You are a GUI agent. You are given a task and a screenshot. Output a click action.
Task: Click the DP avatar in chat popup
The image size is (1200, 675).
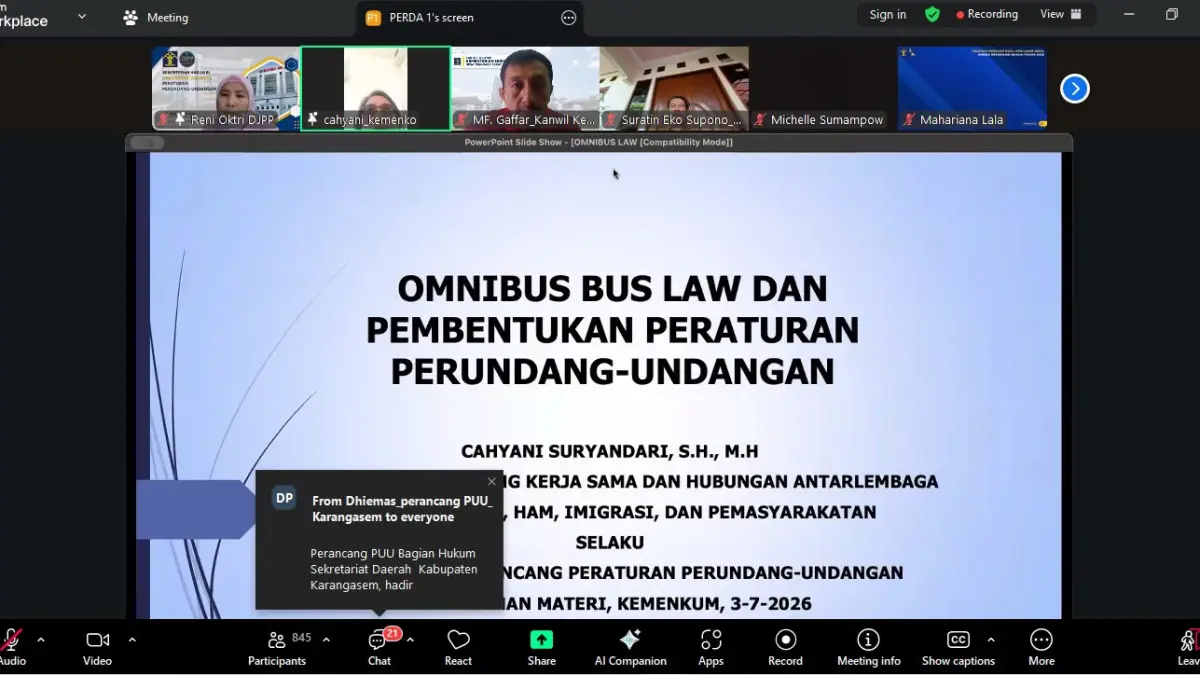point(285,498)
